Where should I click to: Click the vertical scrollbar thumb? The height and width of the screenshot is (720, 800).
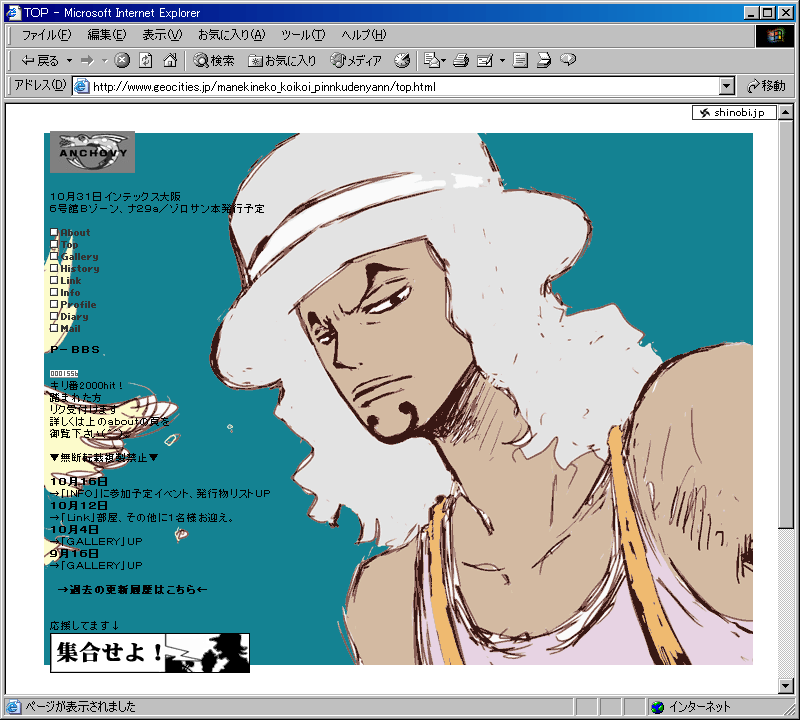click(786, 325)
